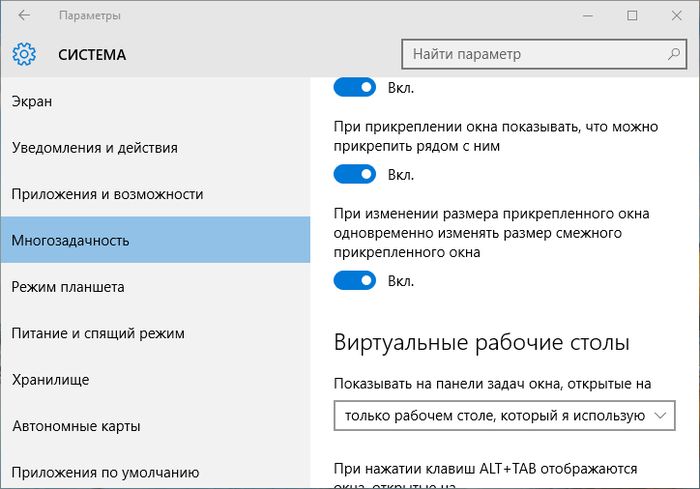The height and width of the screenshot is (489, 700).
Task: Click the search magnifier icon
Action: coord(674,54)
